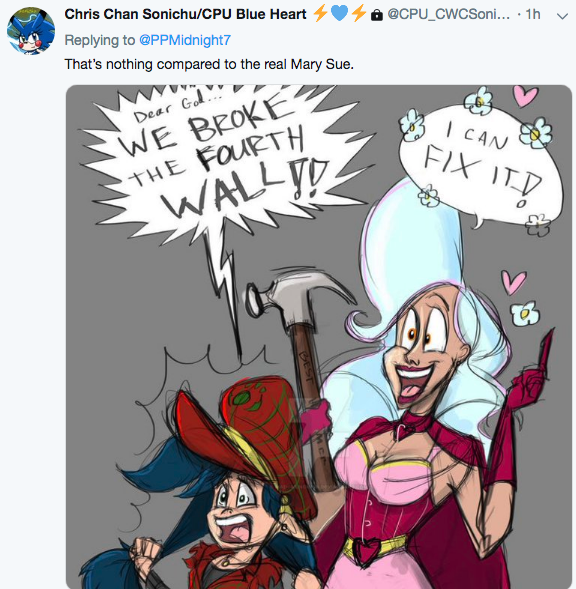The height and width of the screenshot is (589, 576).
Task: Click the 'That's nothing compared' tweet text
Action: 209,64
